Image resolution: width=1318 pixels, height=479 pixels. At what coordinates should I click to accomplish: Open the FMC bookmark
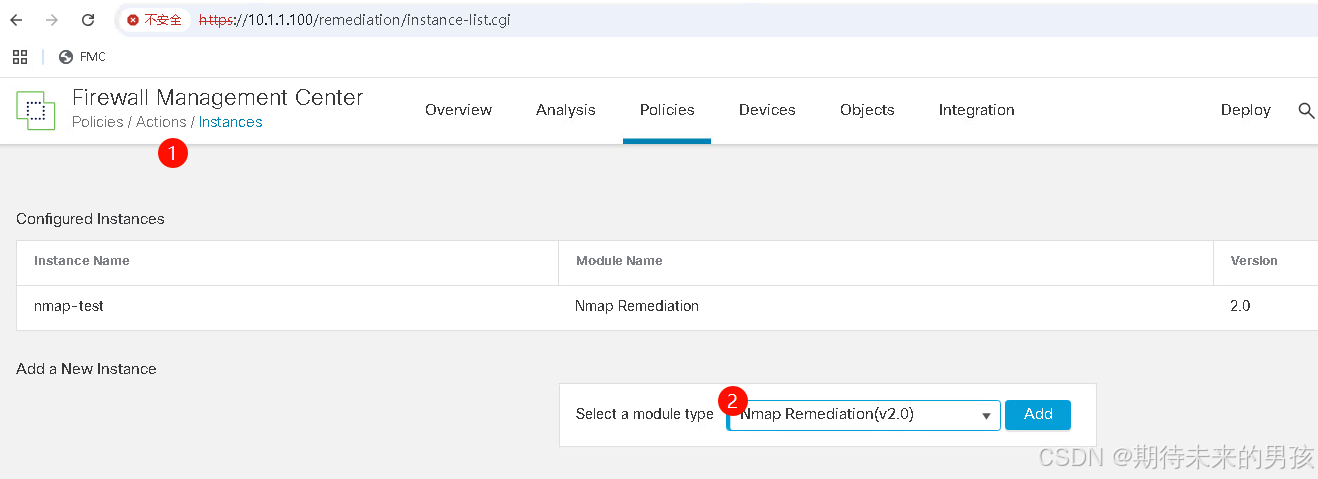pyautogui.click(x=82, y=57)
